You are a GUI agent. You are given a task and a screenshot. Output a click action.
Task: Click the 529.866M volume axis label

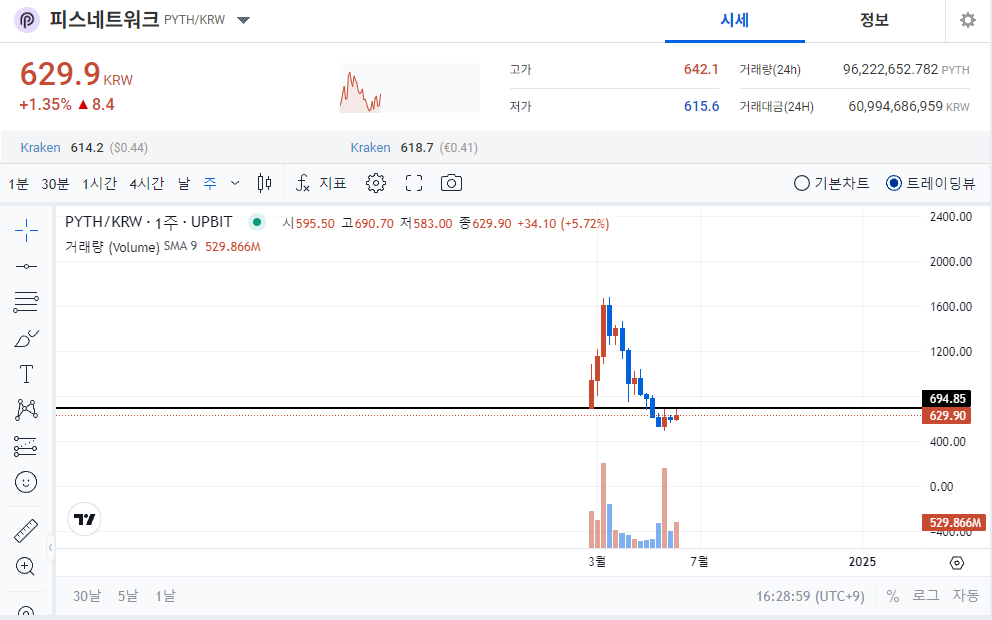click(x=955, y=523)
